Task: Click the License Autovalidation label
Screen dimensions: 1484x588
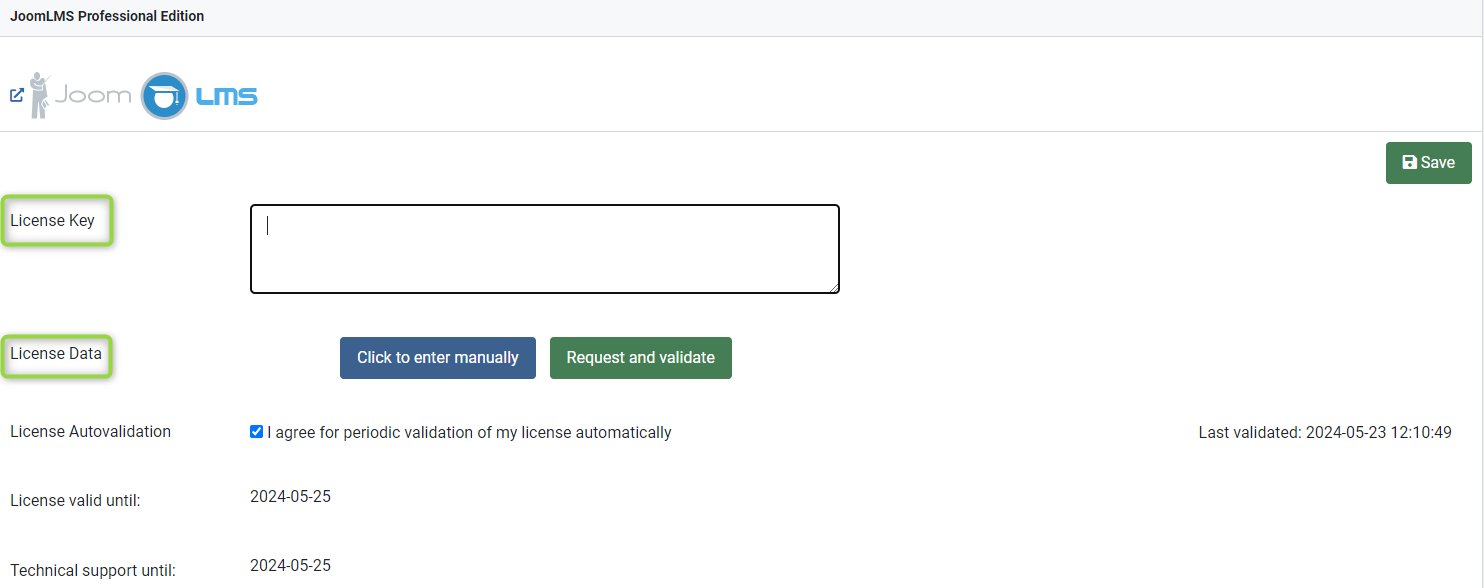Action: 90,432
